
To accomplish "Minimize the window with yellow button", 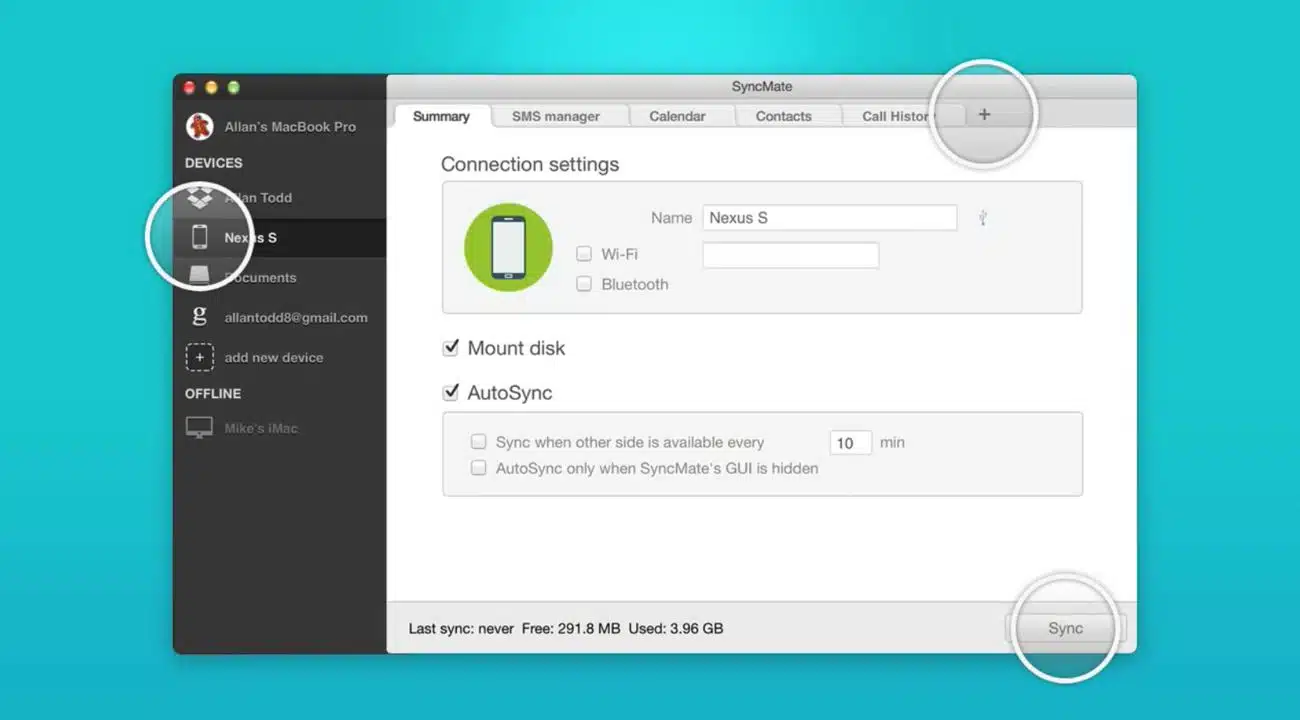I will click(x=212, y=88).
